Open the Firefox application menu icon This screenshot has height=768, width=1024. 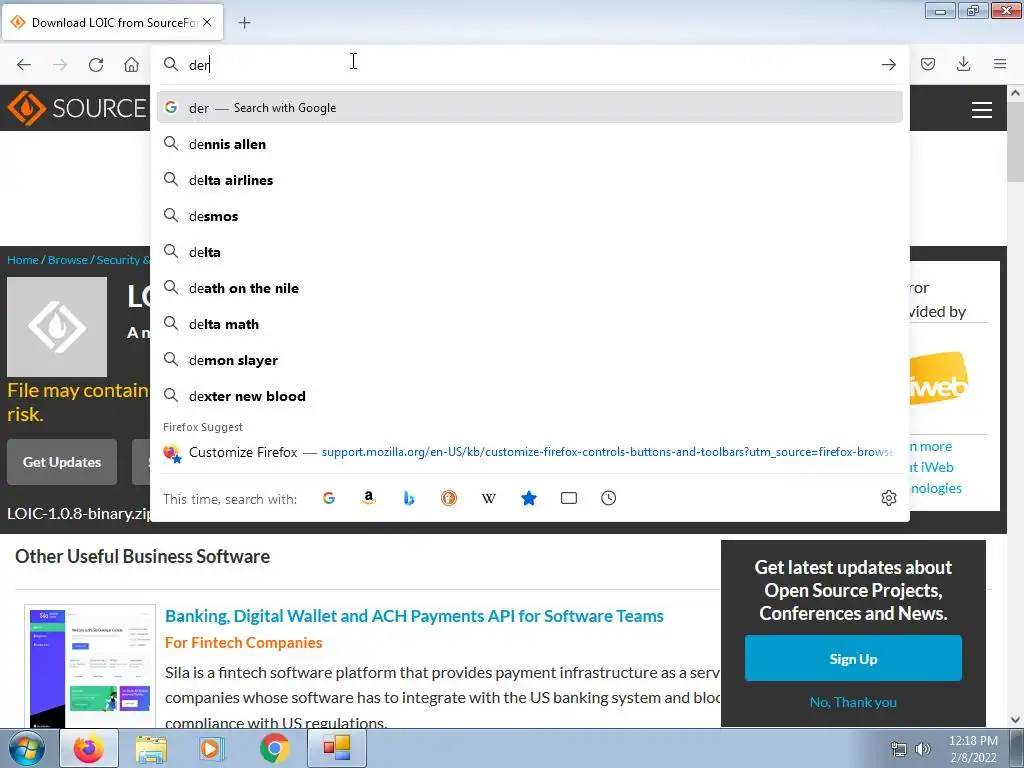999,64
